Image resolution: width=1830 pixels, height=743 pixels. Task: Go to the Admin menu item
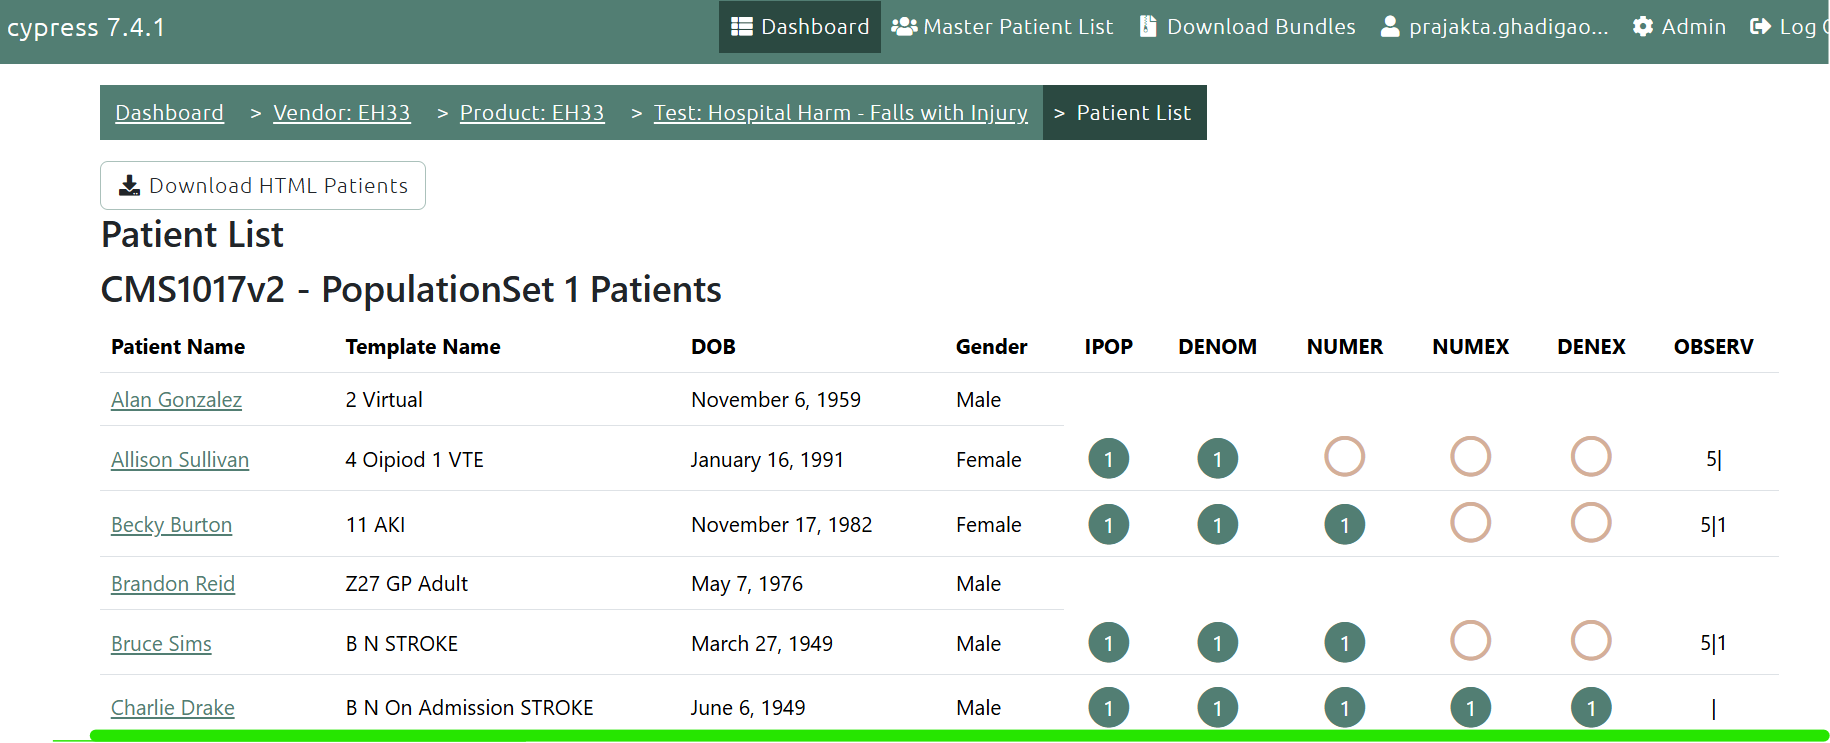click(1692, 27)
